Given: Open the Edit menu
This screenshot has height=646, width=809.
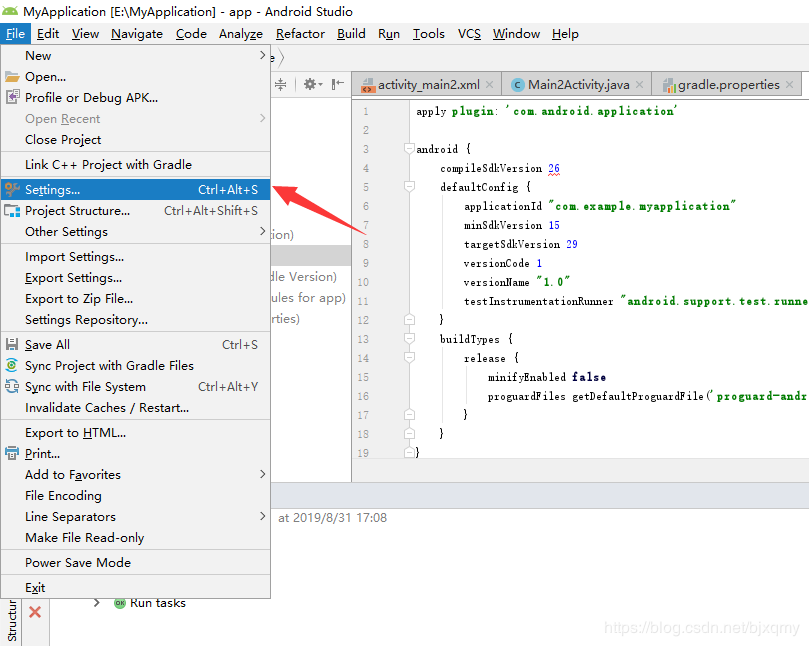Looking at the screenshot, I should coord(47,34).
